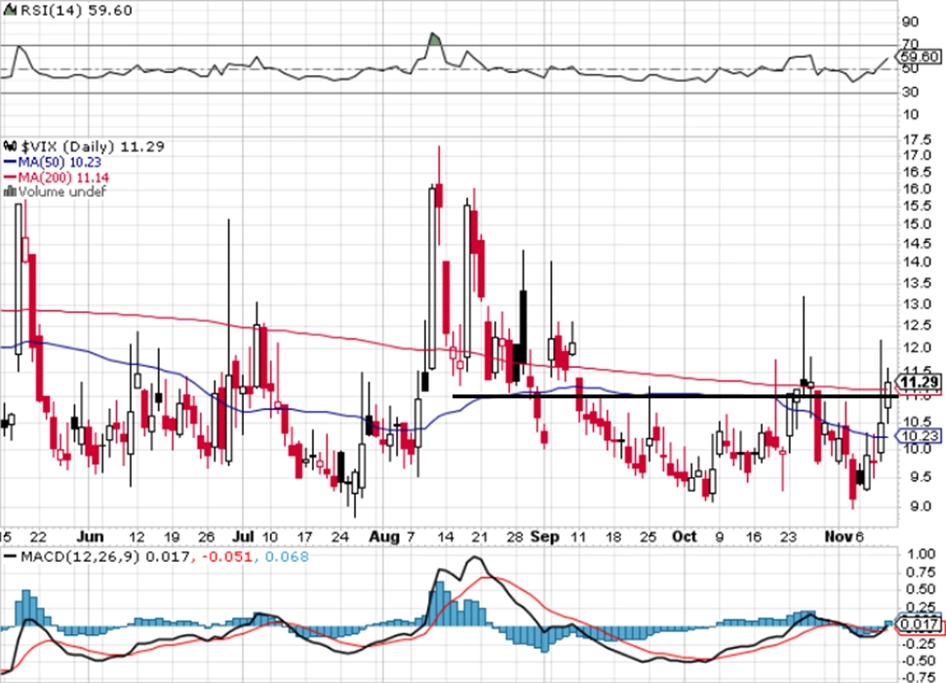
Task: Click the Volume undef bars icon
Action: tap(10, 192)
